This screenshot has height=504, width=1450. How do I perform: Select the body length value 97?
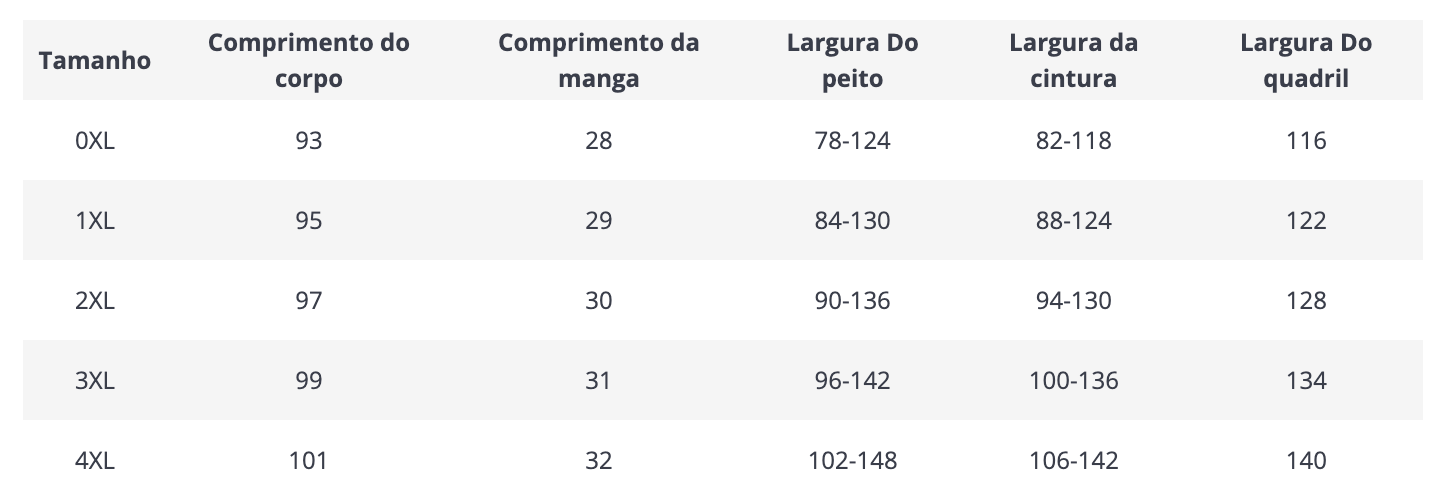[x=309, y=301]
